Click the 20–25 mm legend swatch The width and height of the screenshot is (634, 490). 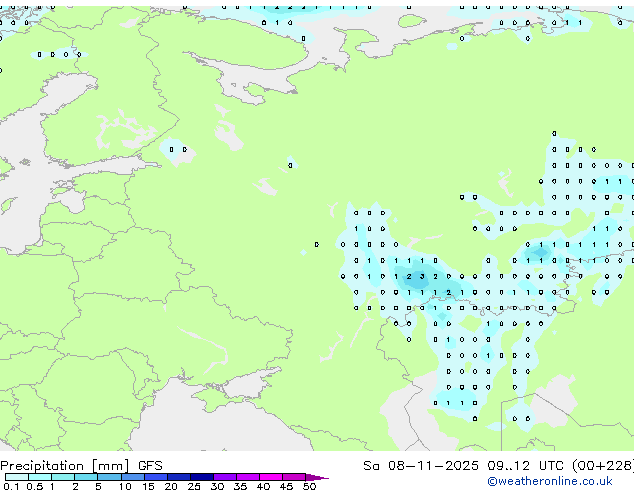point(178,477)
